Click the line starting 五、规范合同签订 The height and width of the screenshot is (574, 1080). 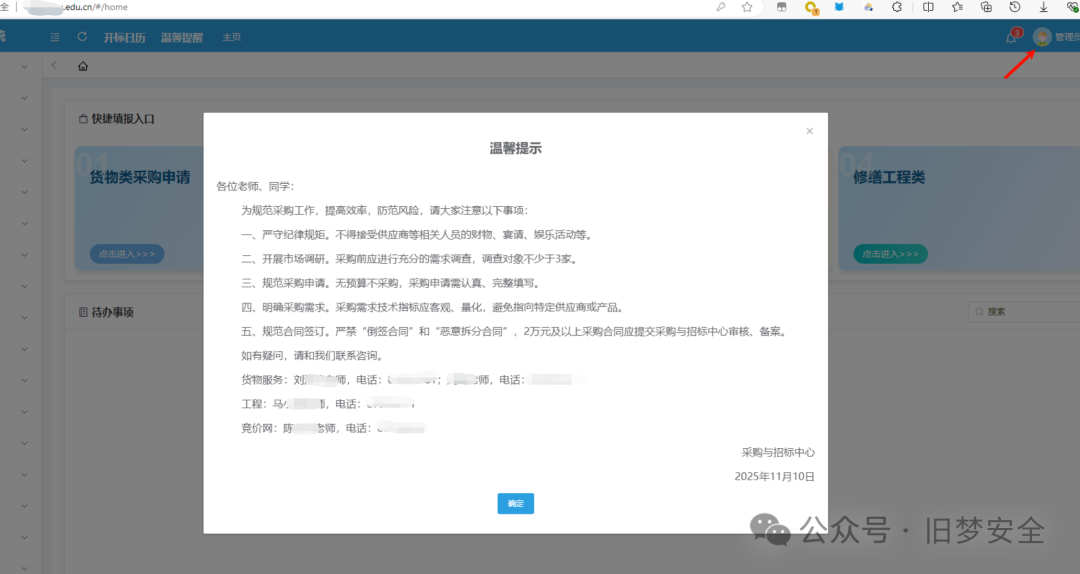click(515, 331)
